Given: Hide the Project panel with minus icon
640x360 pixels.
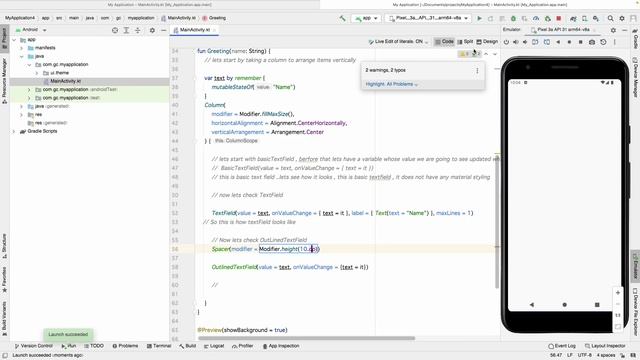Looking at the screenshot, I should [x=163, y=30].
